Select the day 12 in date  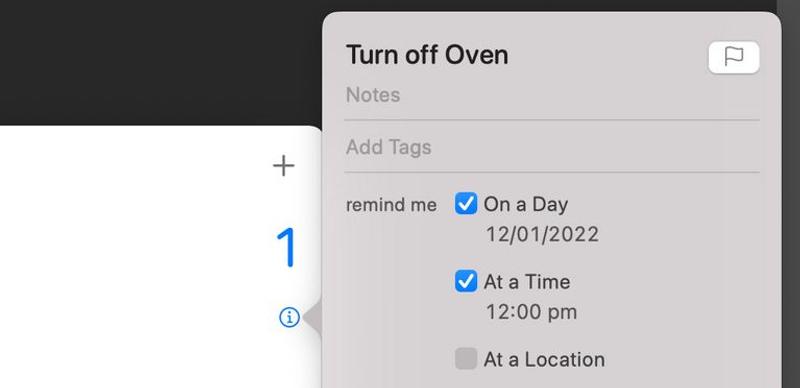pyautogui.click(x=497, y=235)
